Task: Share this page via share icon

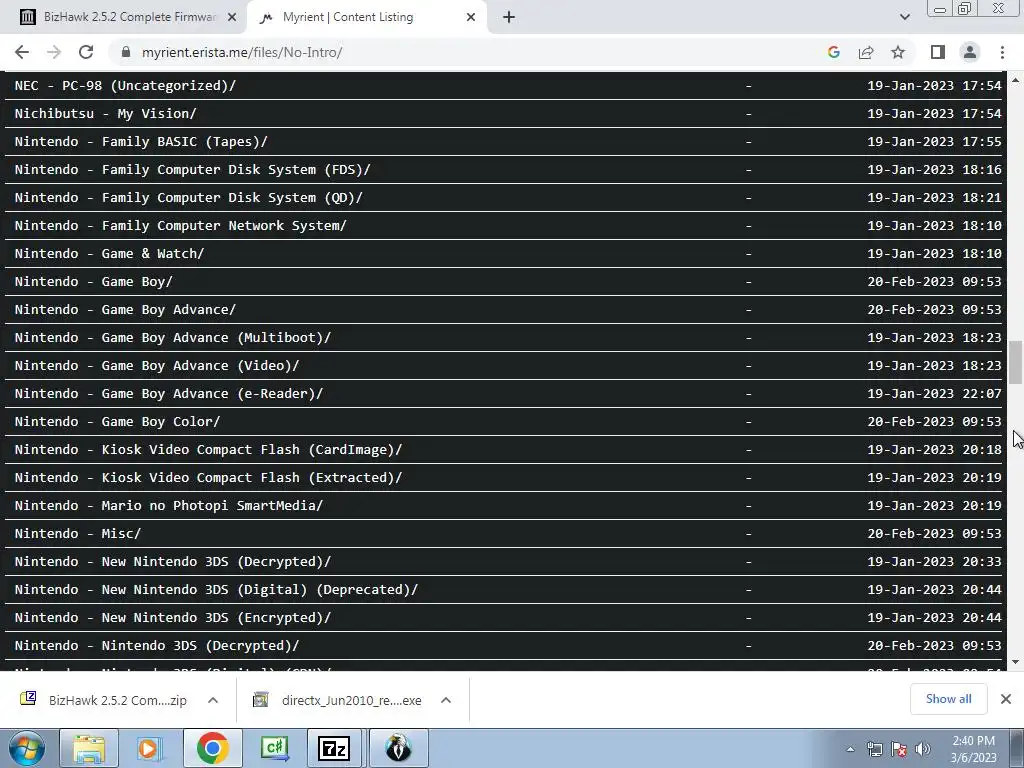Action: point(866,52)
